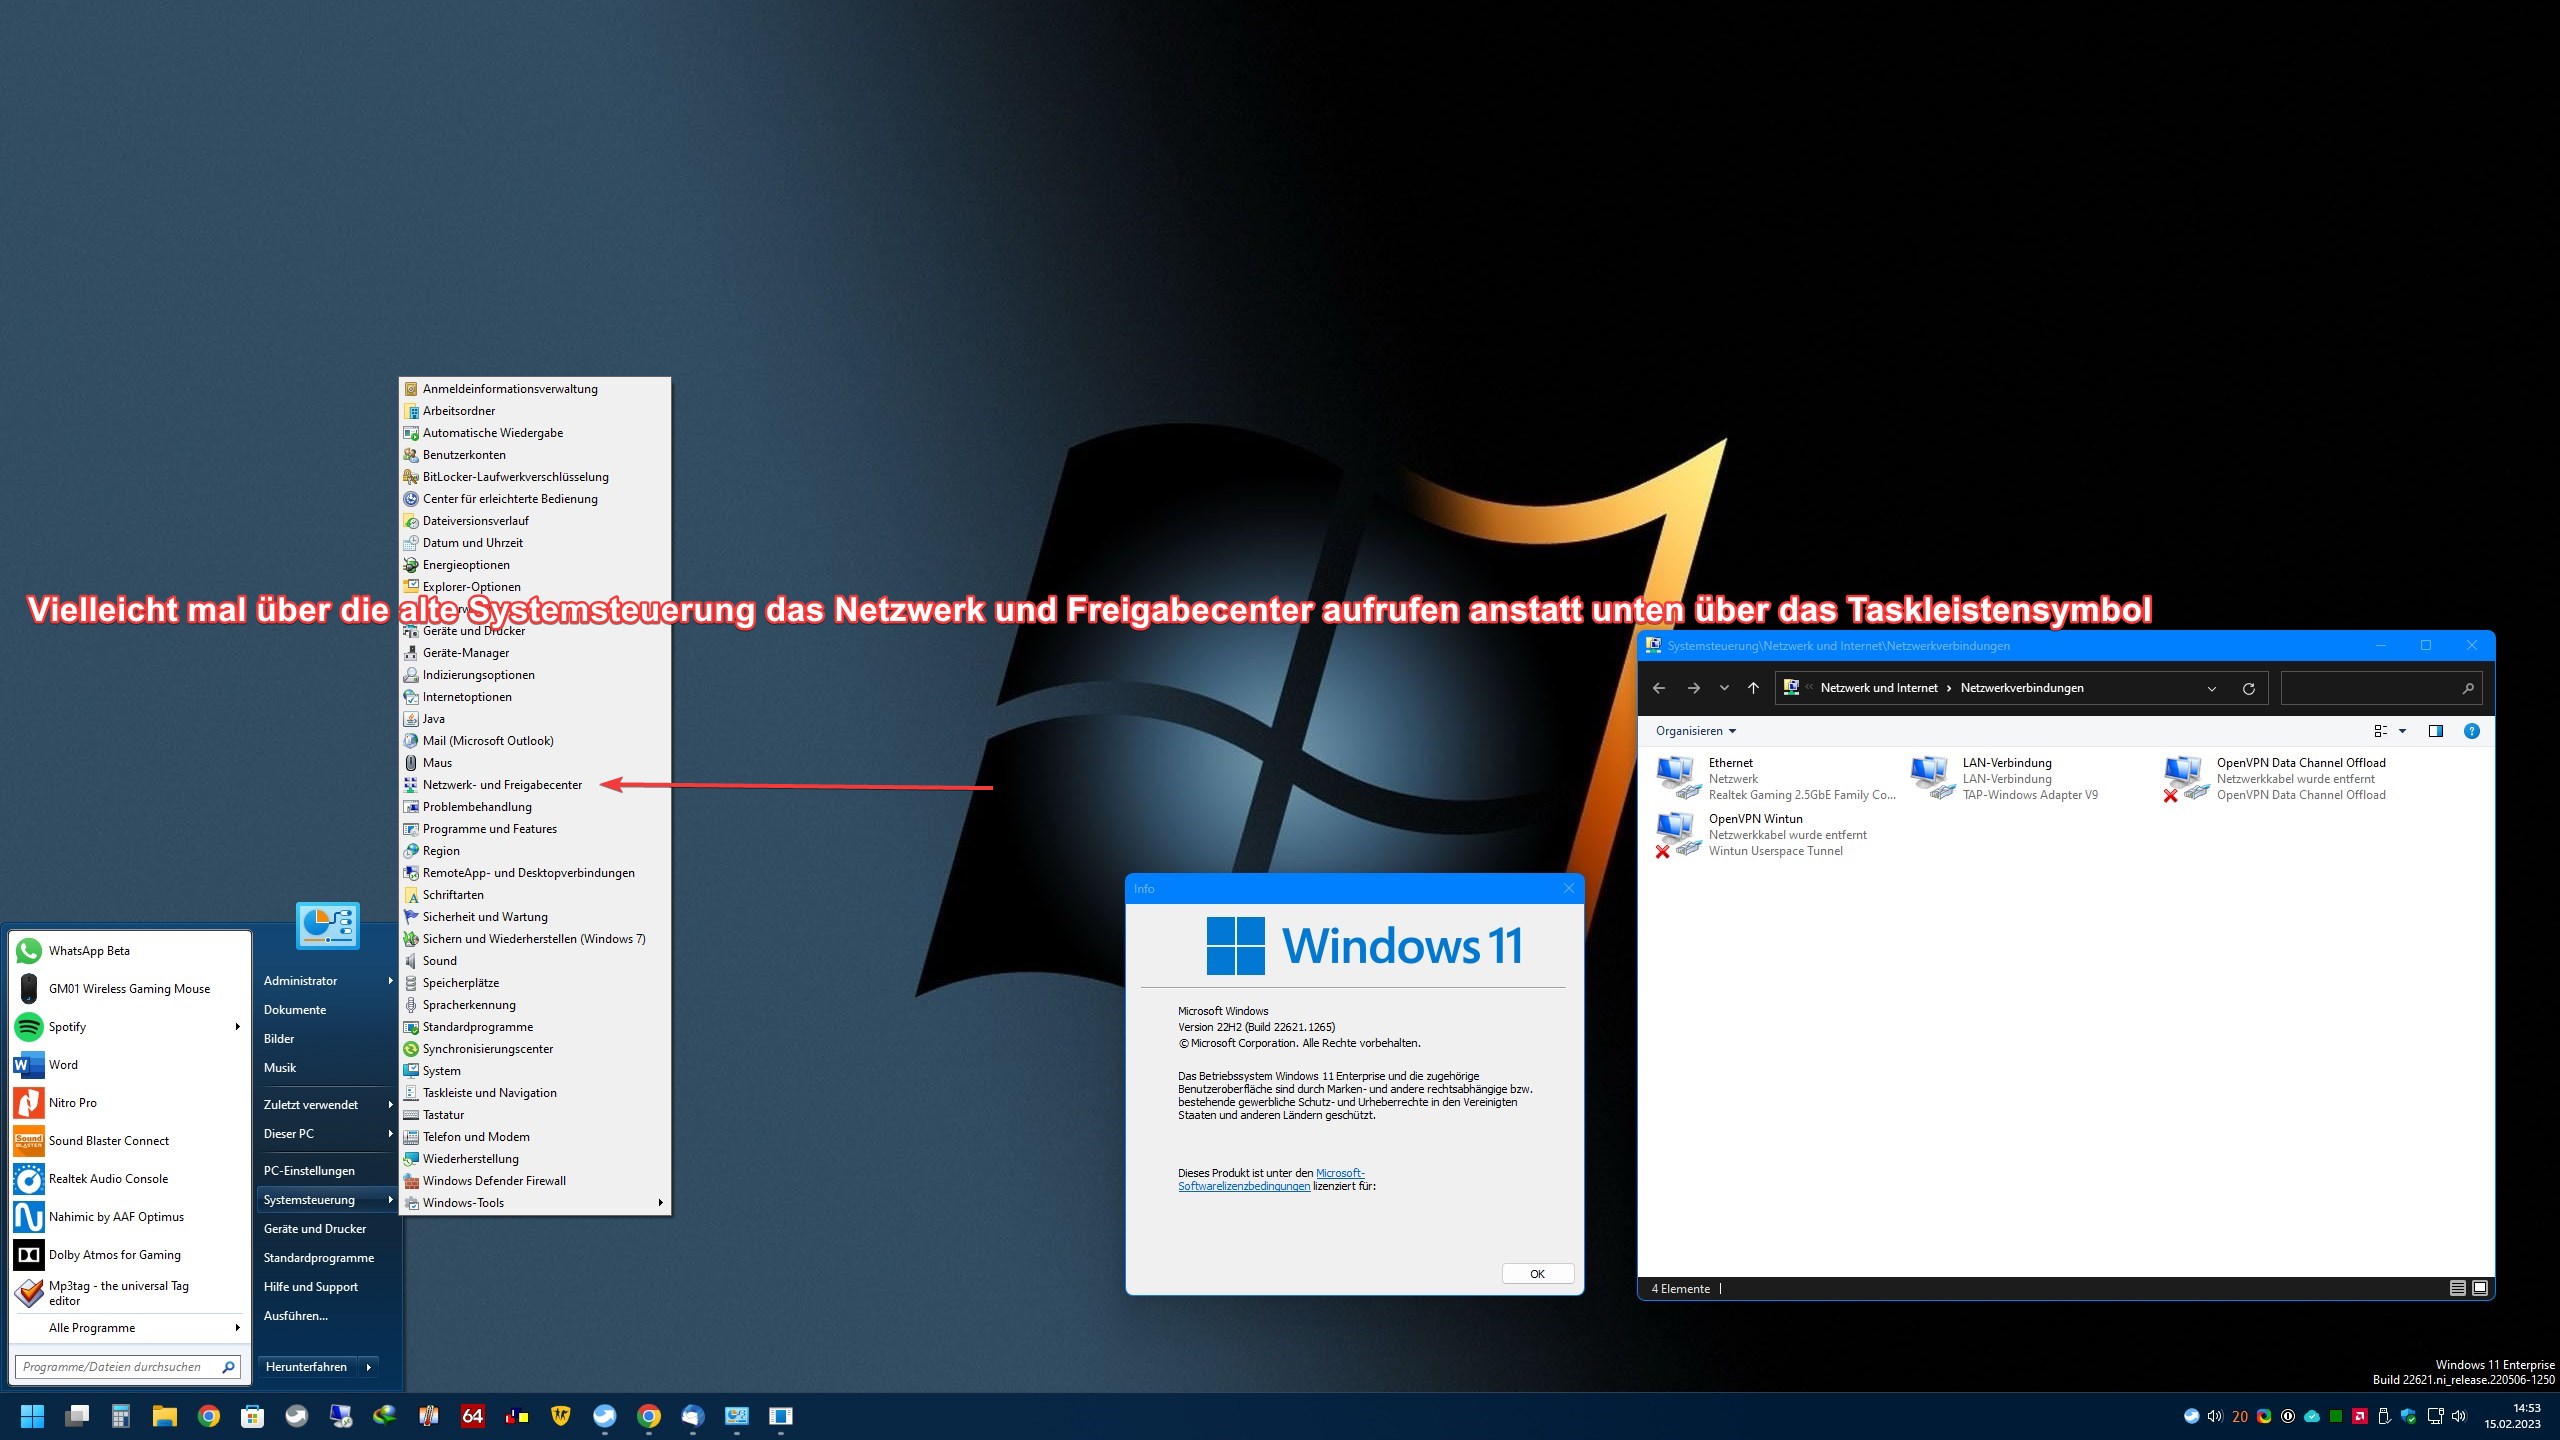Open File Explorer from the taskbar
This screenshot has width=2560, height=1440.
pos(165,1416)
